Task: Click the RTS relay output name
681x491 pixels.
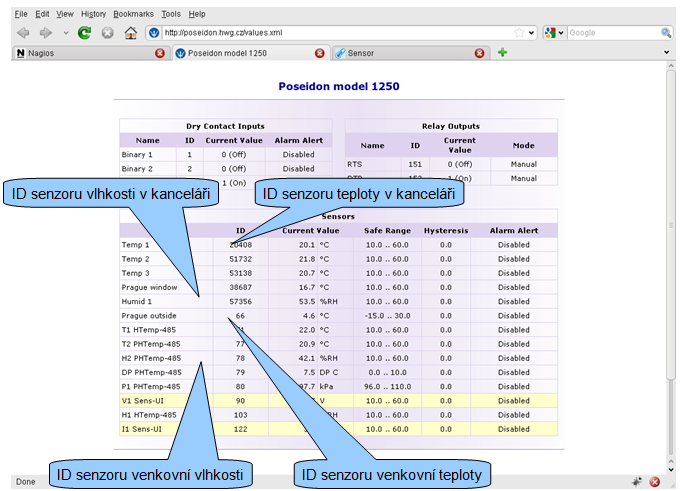Action: point(354,164)
